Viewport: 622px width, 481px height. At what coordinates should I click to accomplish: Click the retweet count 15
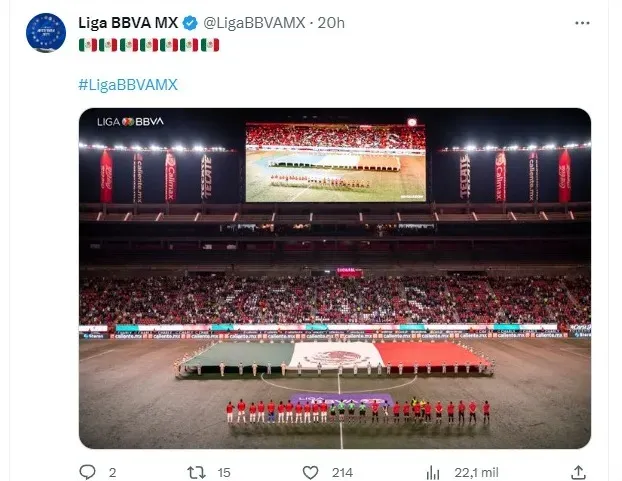coord(224,472)
